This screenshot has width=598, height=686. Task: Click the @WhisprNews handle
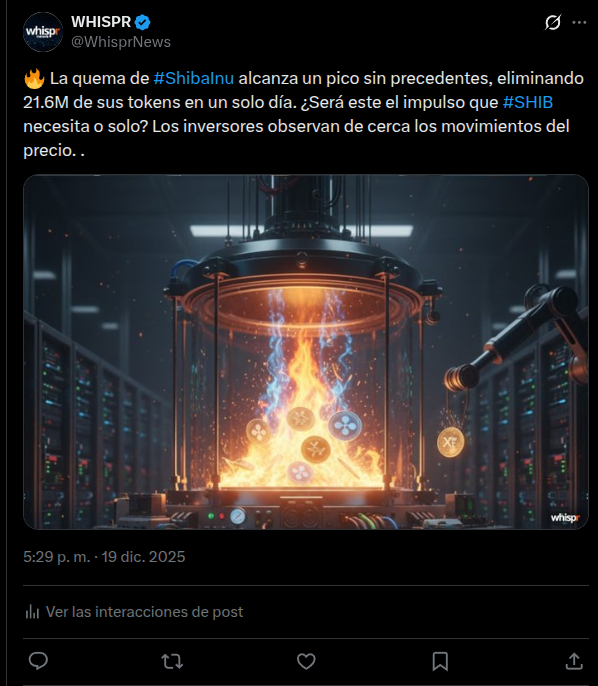point(121,42)
